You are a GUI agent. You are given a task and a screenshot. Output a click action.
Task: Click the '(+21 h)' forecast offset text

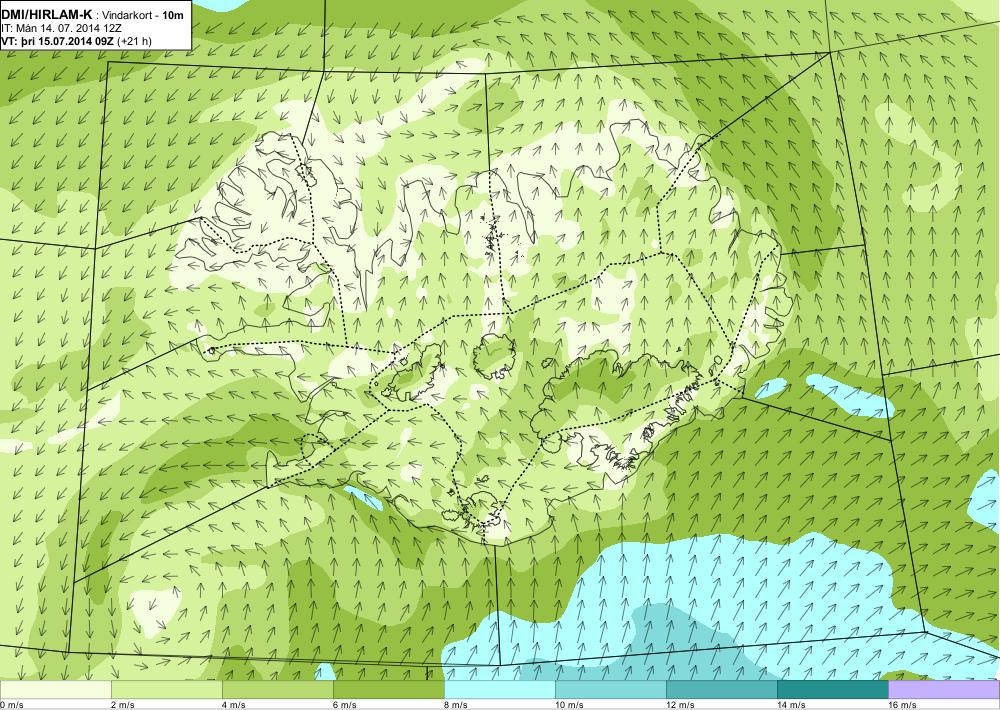pos(135,41)
